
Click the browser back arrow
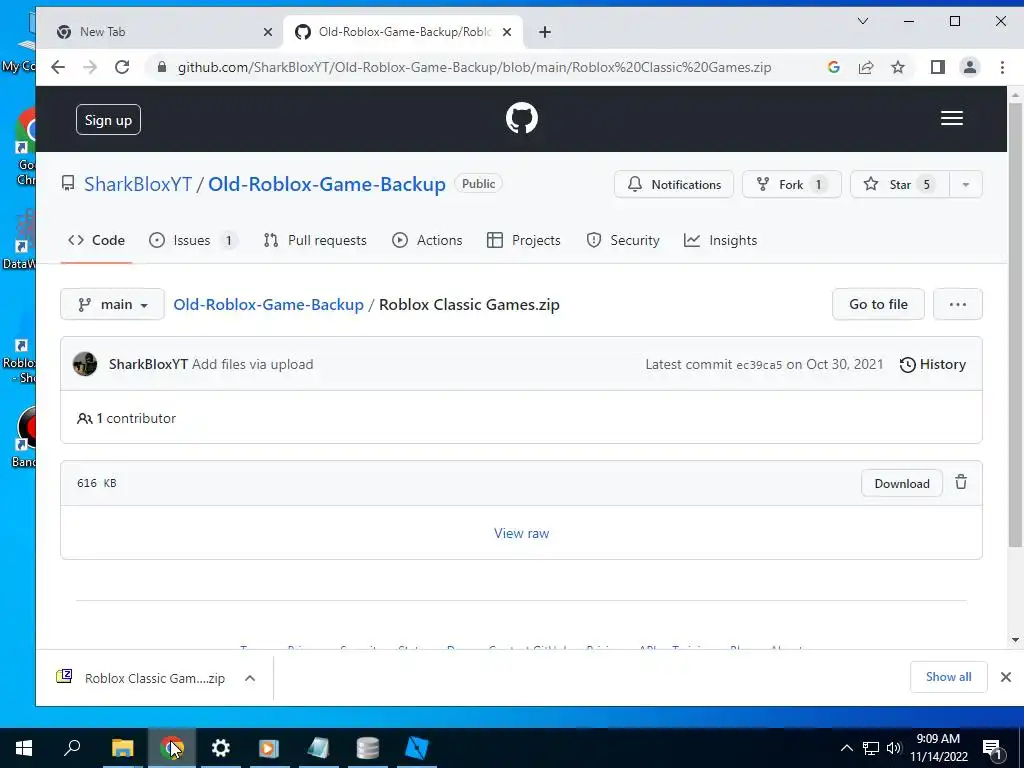(x=58, y=67)
